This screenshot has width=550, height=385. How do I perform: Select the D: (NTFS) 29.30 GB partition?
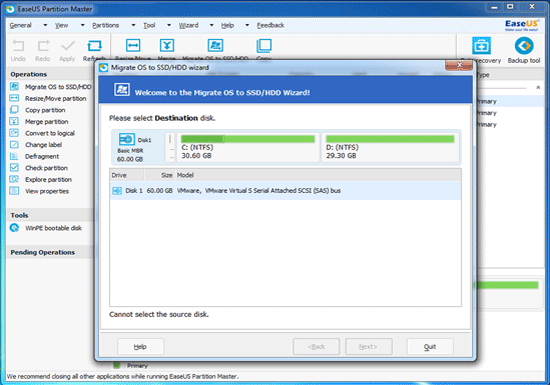pyautogui.click(x=390, y=147)
